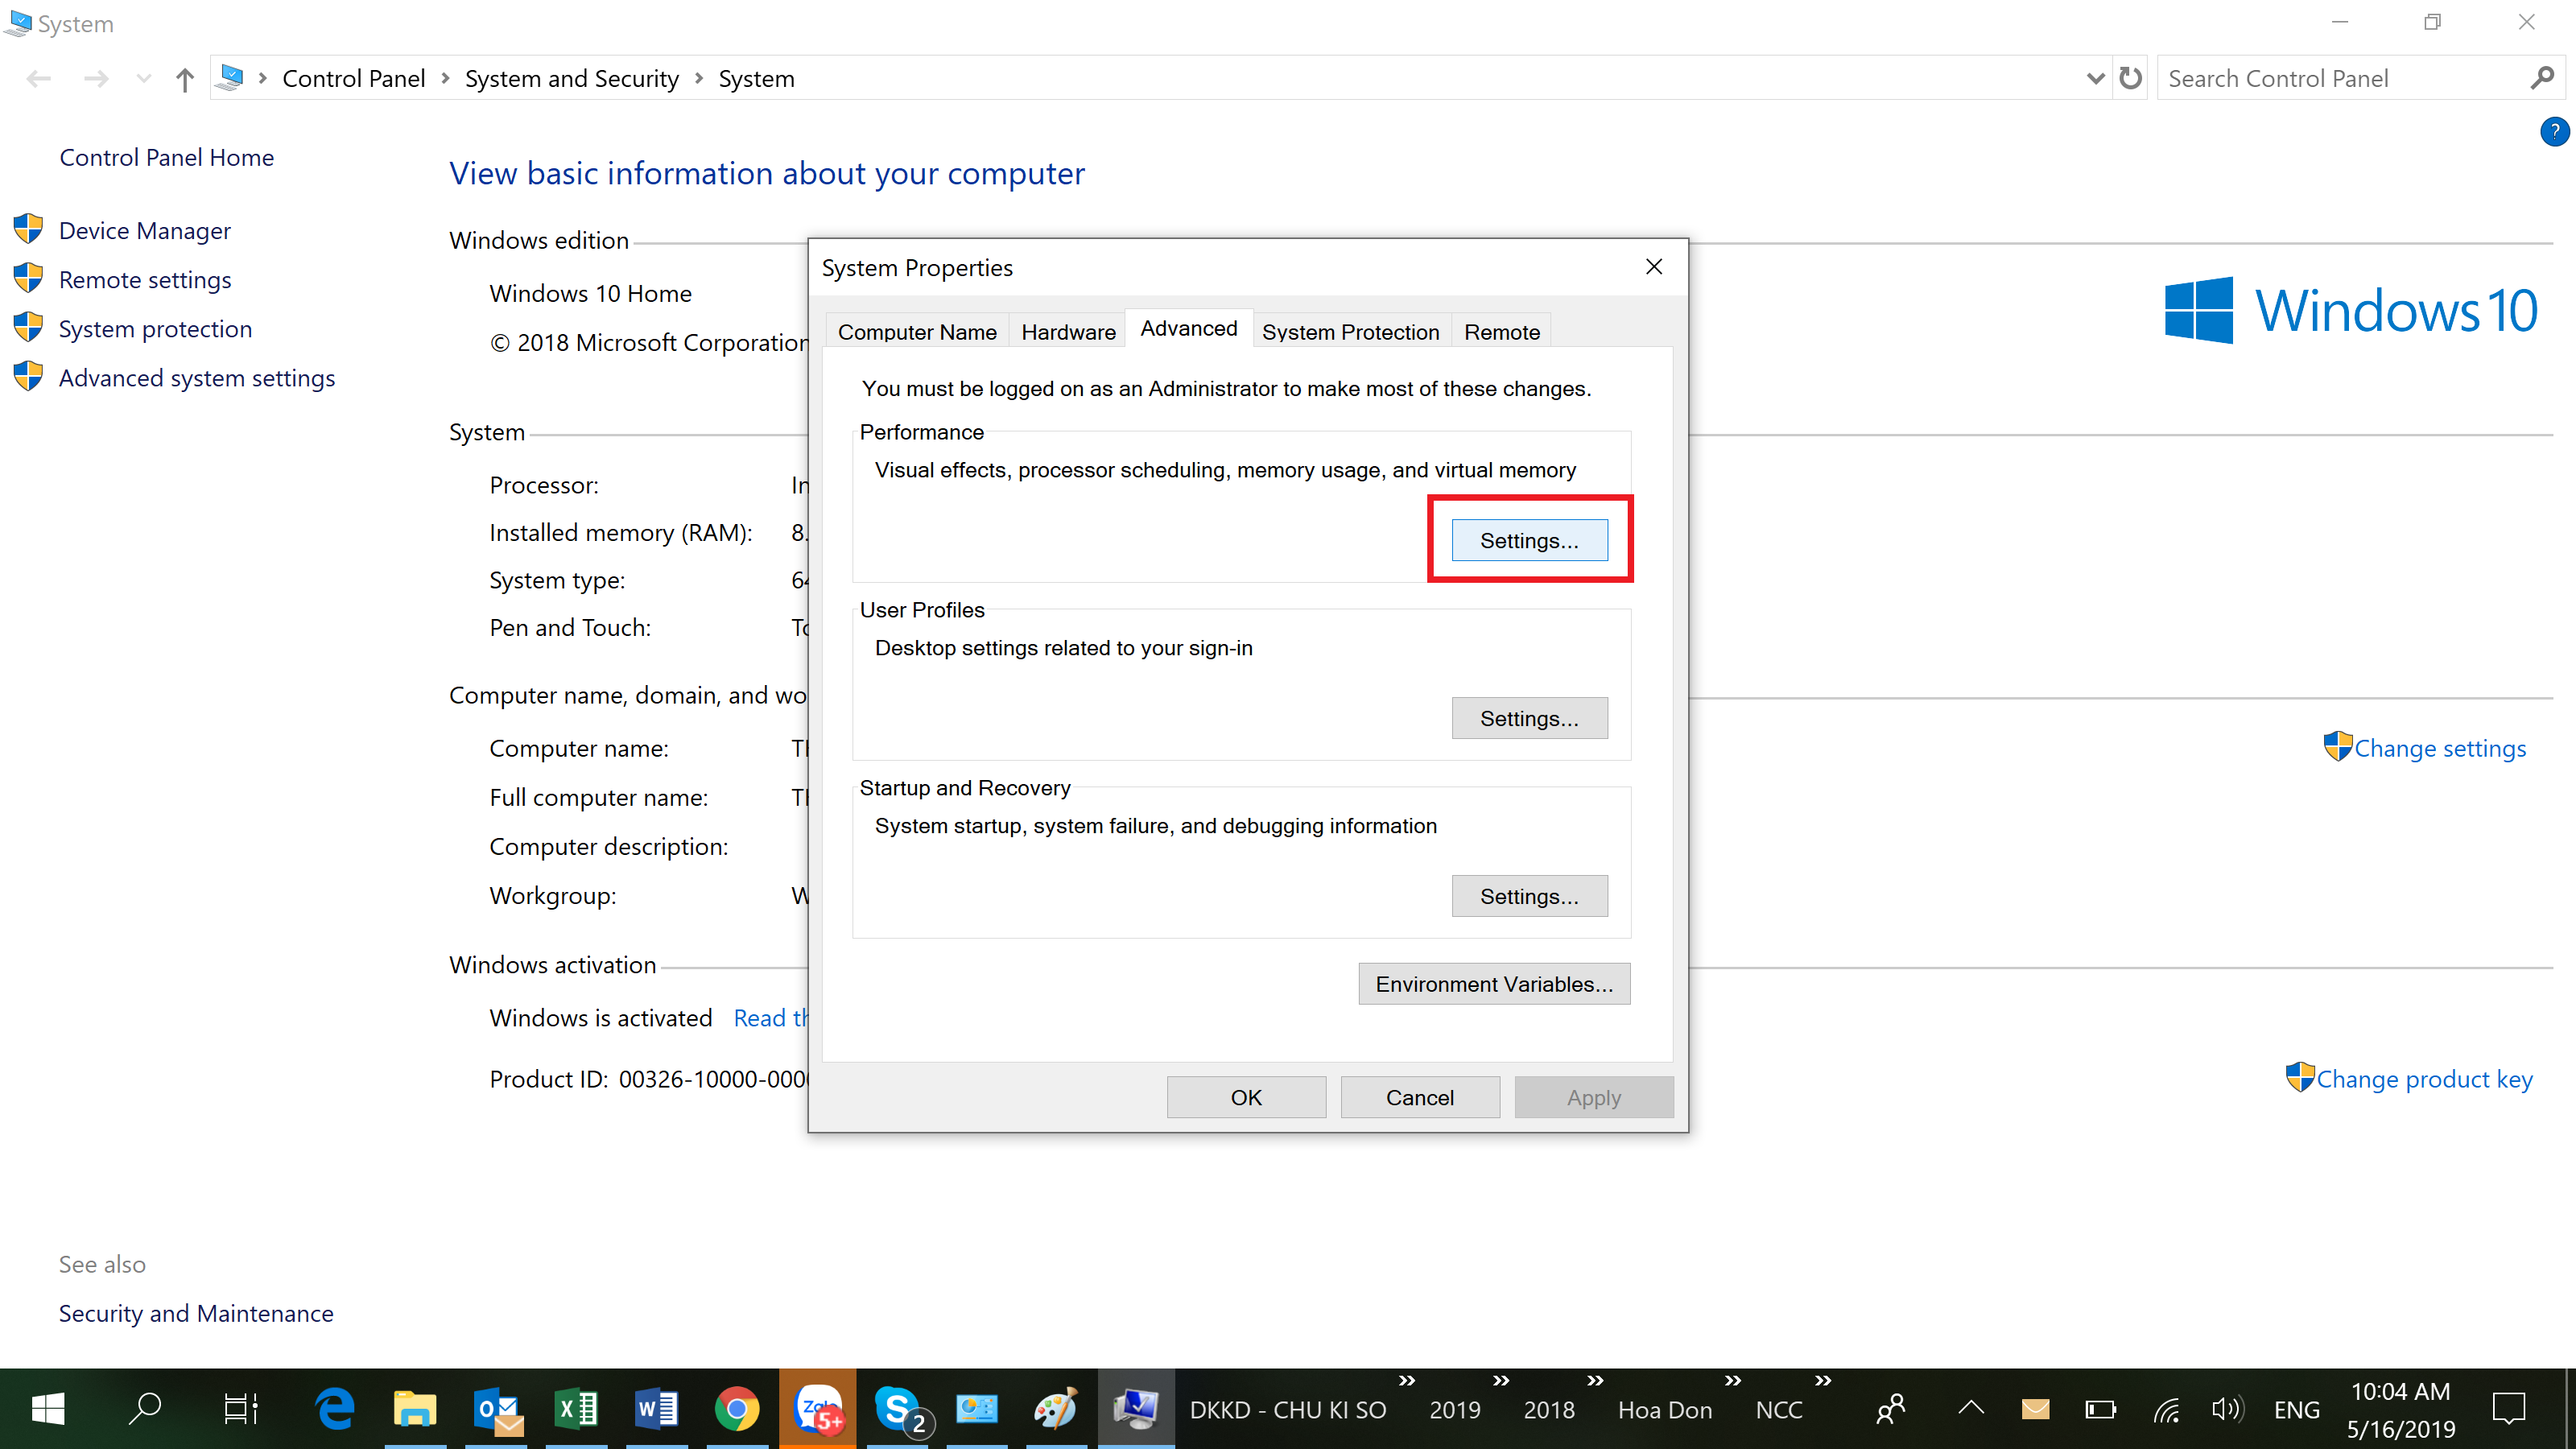Close the System Properties dialog
This screenshot has height=1449, width=2576.
pos(1654,267)
